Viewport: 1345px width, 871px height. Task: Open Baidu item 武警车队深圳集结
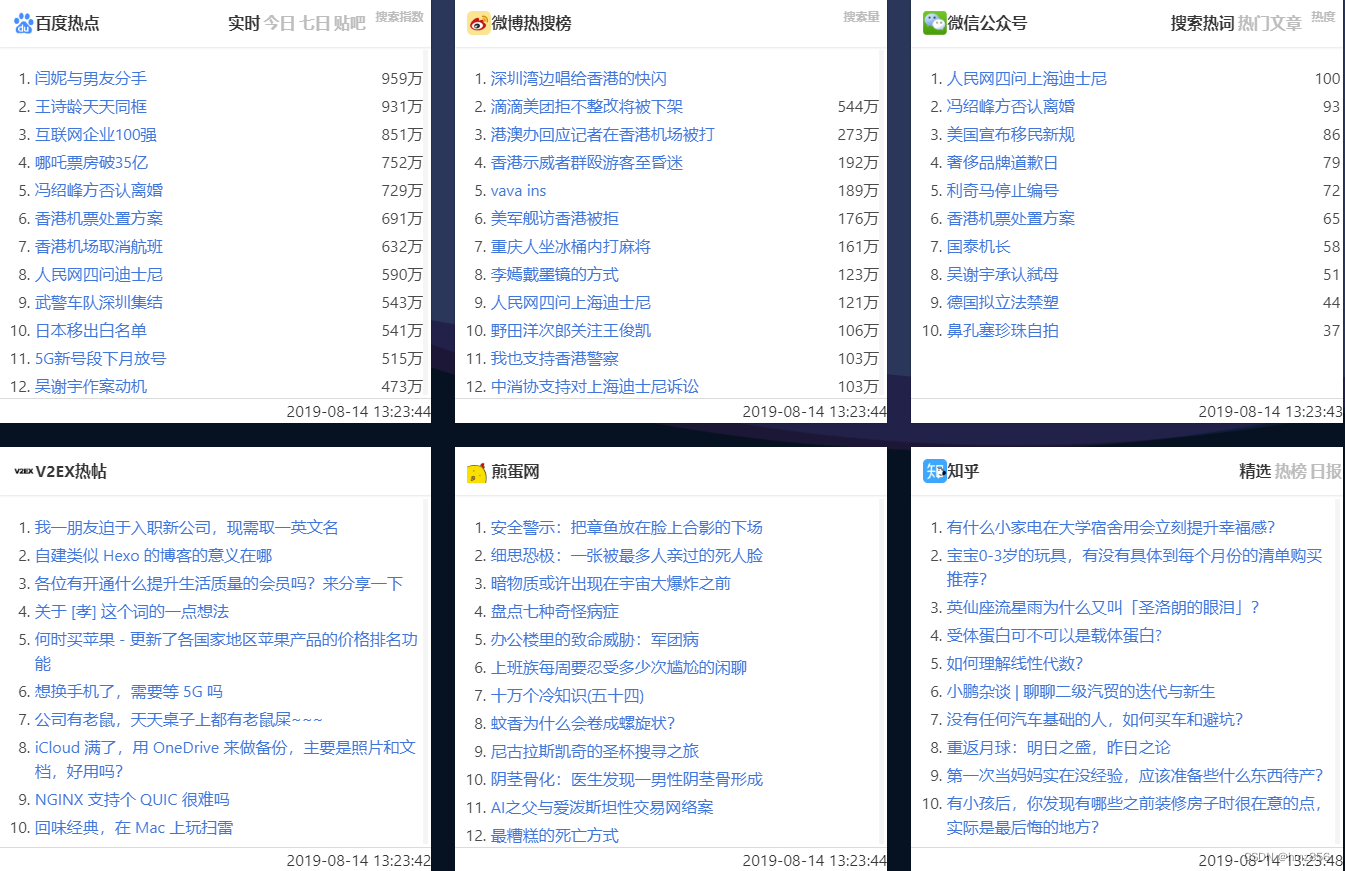point(99,302)
